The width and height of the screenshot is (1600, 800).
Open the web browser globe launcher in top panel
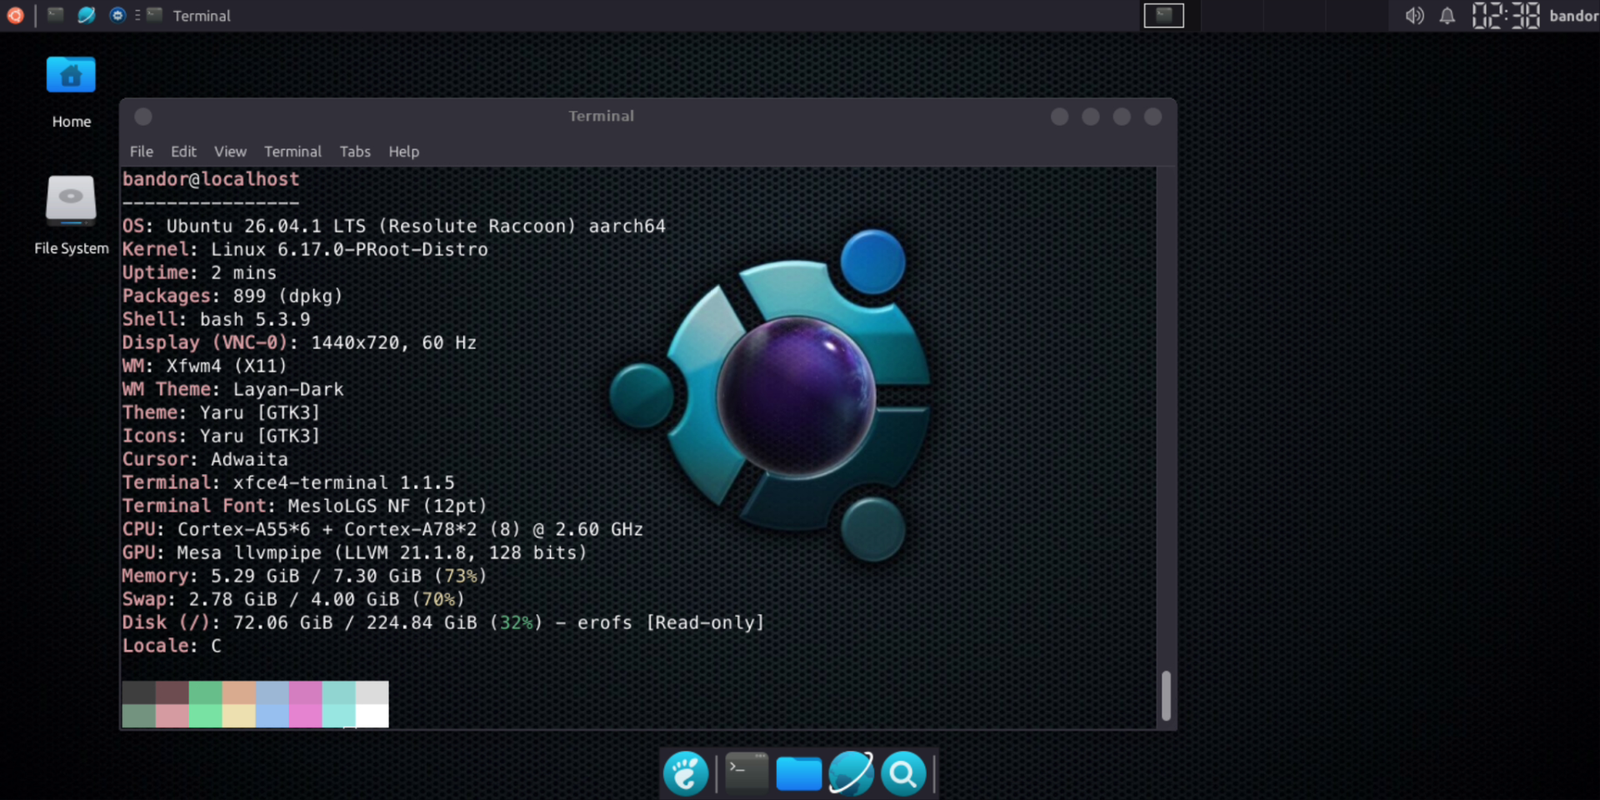point(86,15)
